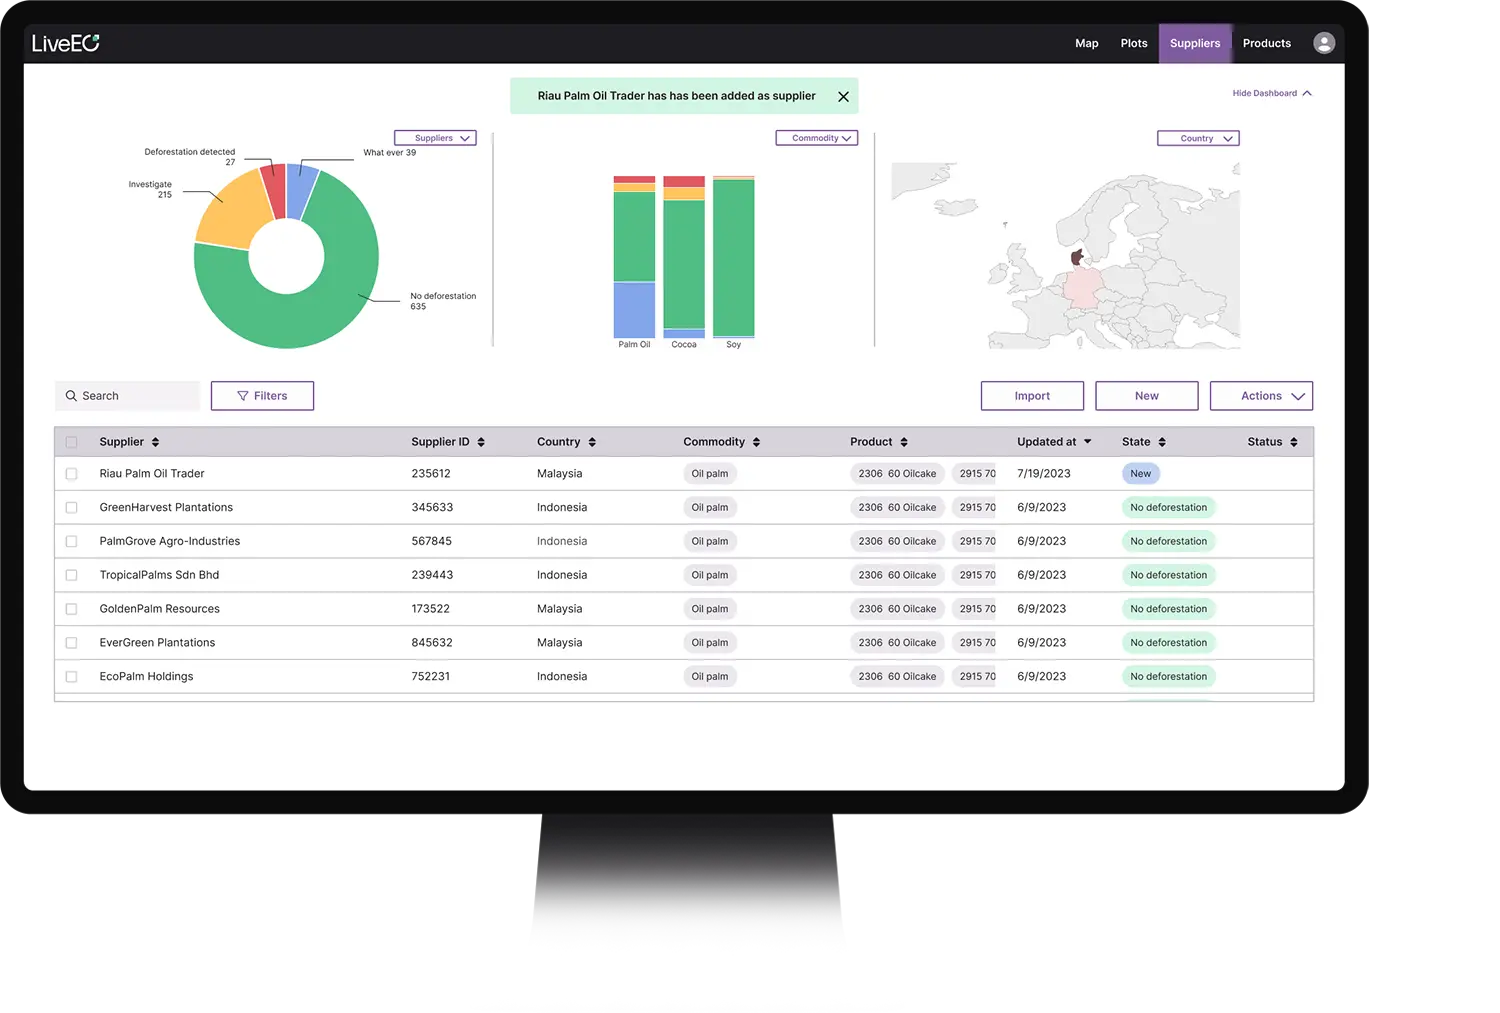This screenshot has width=1500, height=1013.
Task: Open the Actions dropdown menu
Action: click(x=1261, y=396)
